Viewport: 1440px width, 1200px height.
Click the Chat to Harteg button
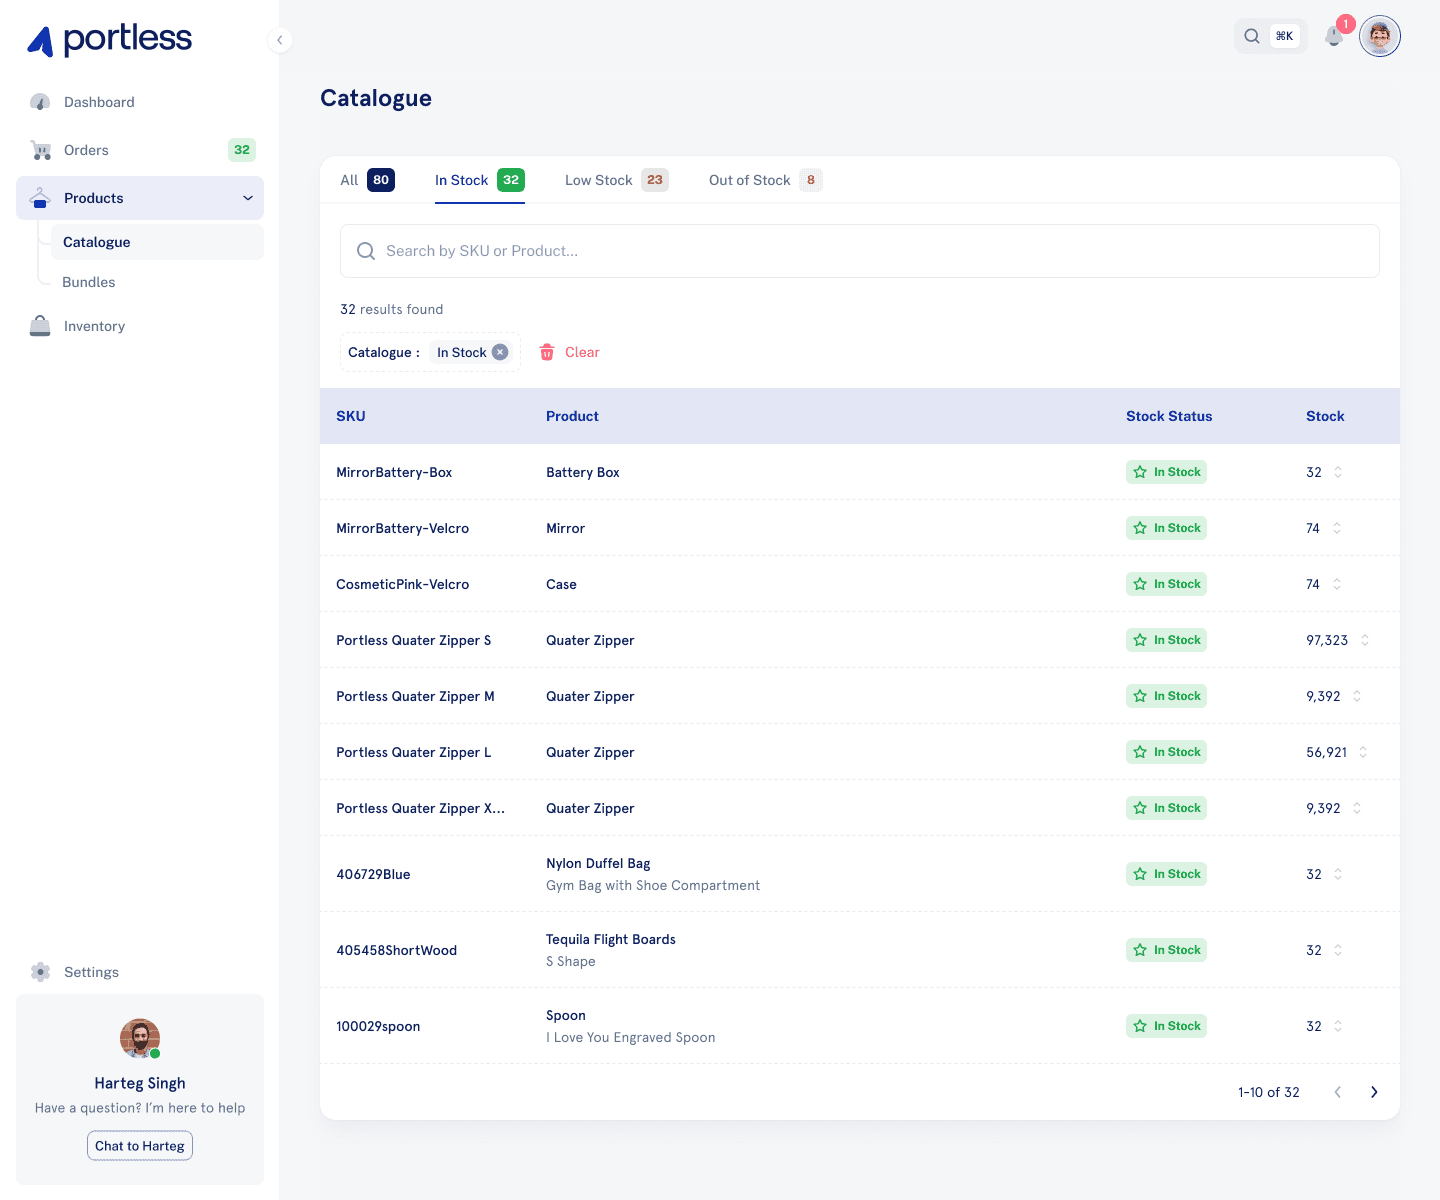coord(140,1146)
